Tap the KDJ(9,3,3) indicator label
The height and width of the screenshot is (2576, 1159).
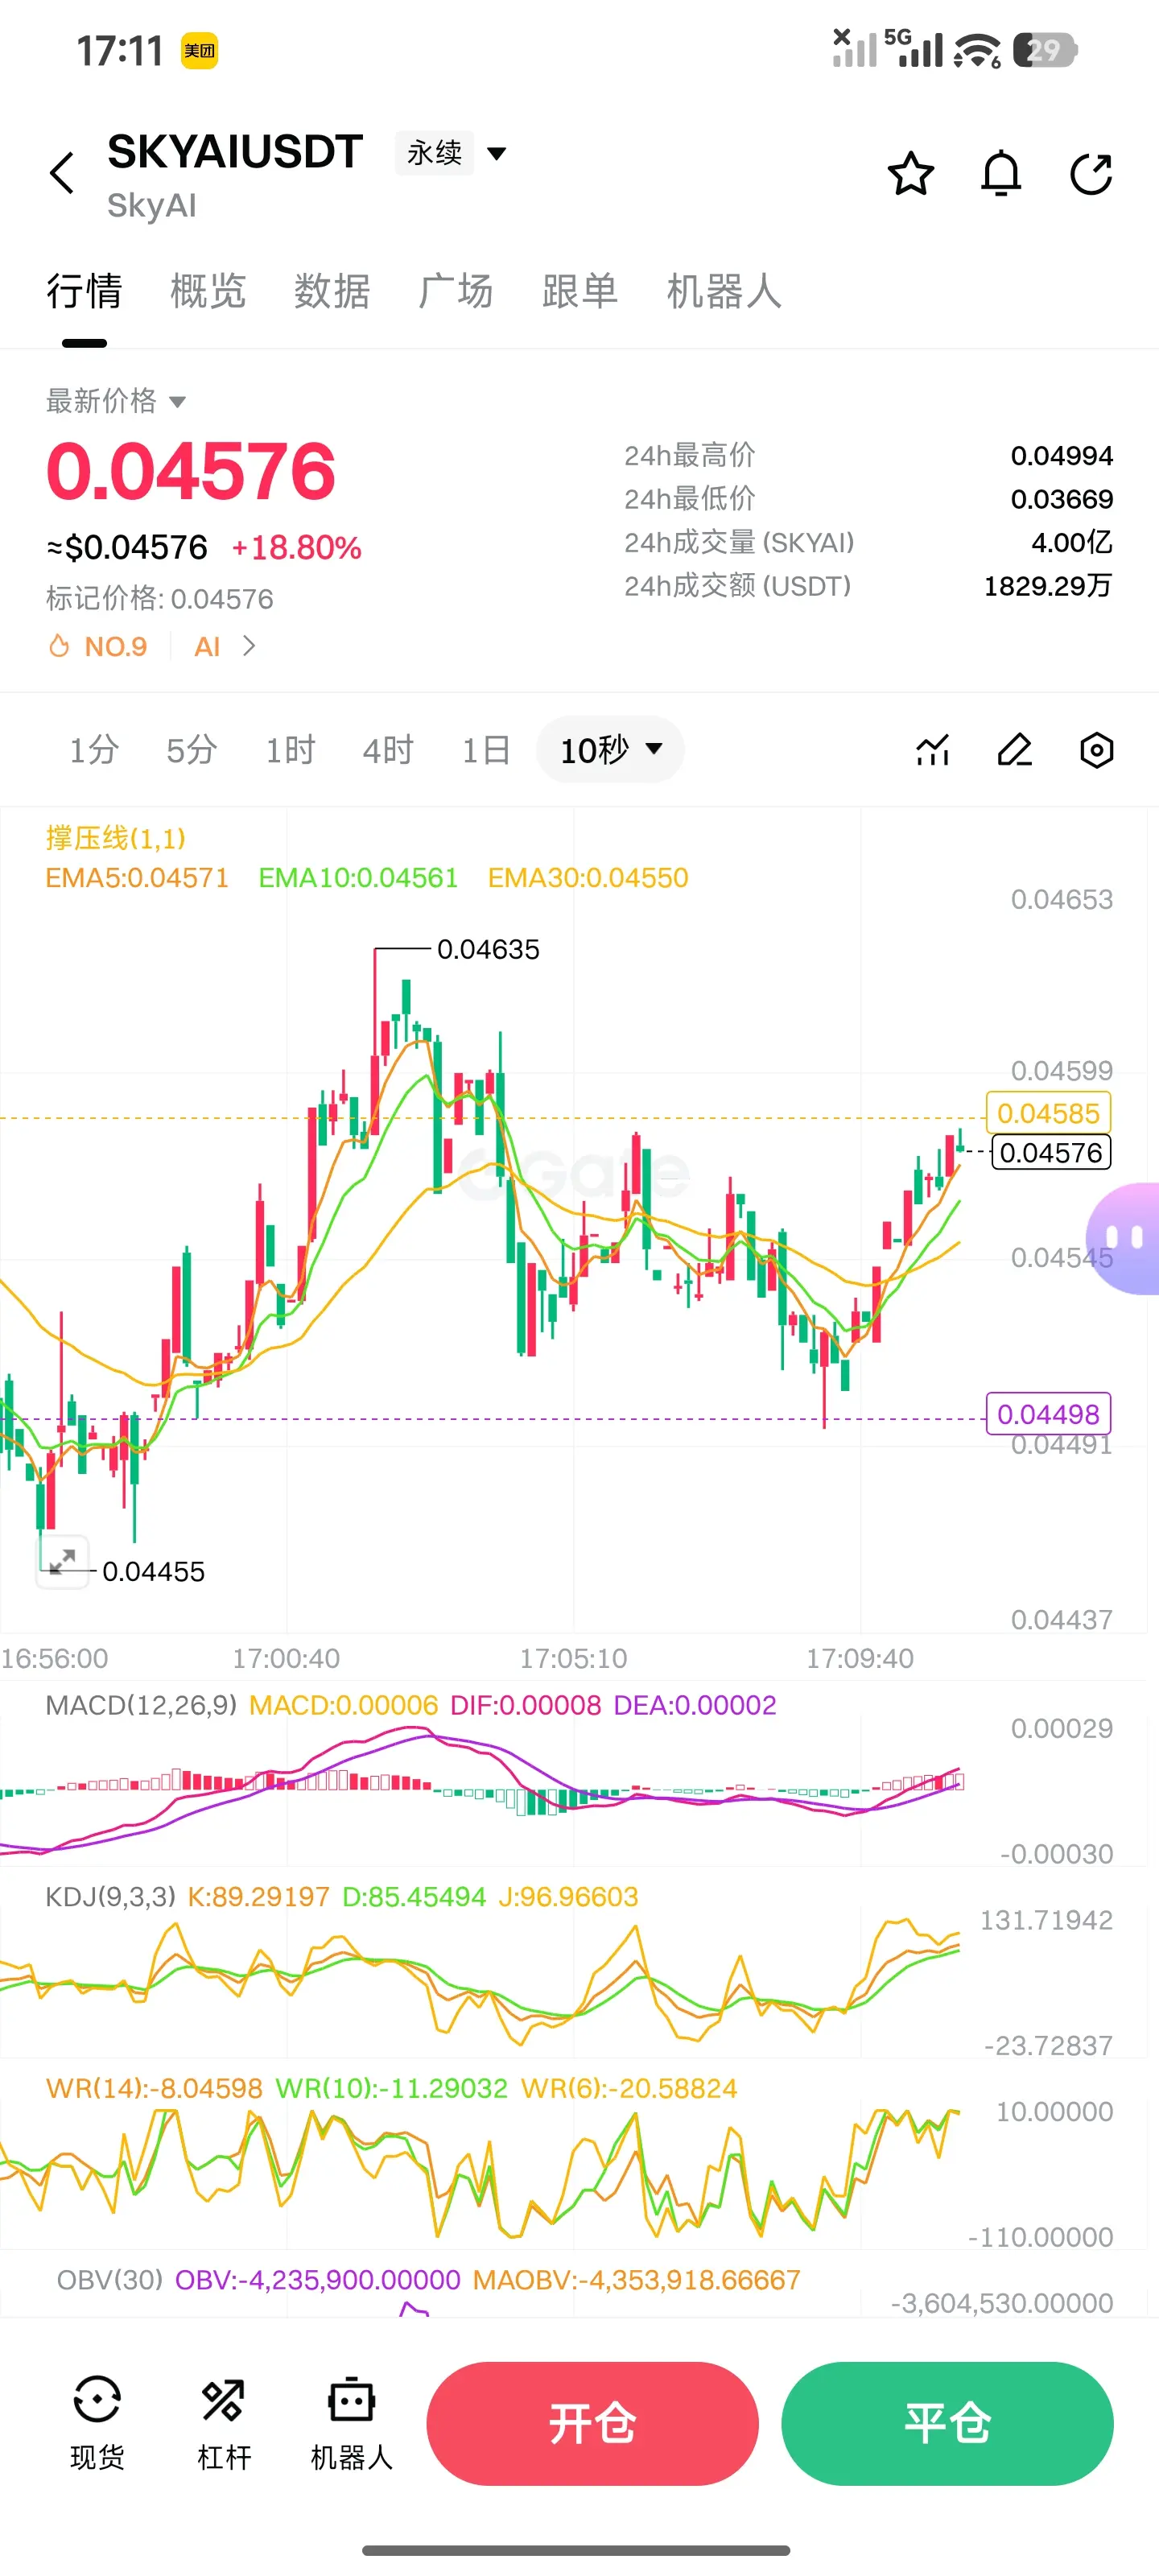click(111, 1897)
